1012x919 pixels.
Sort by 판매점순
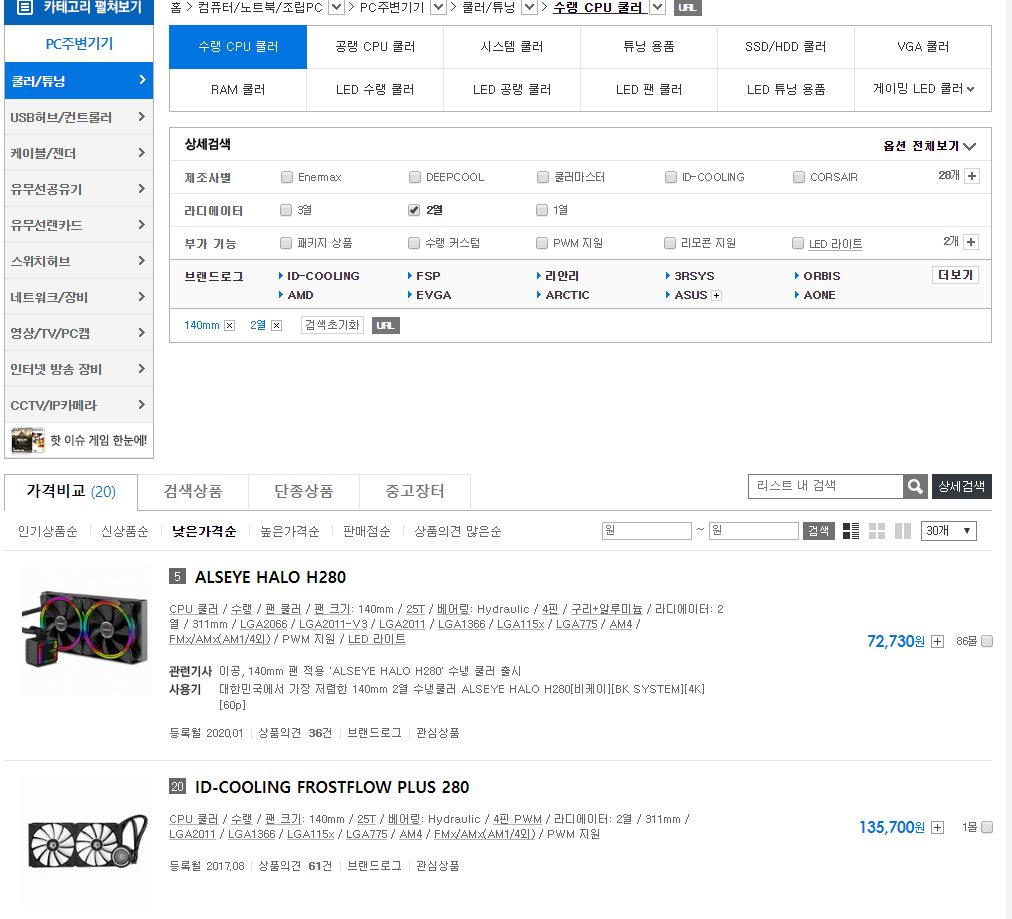[x=367, y=532]
